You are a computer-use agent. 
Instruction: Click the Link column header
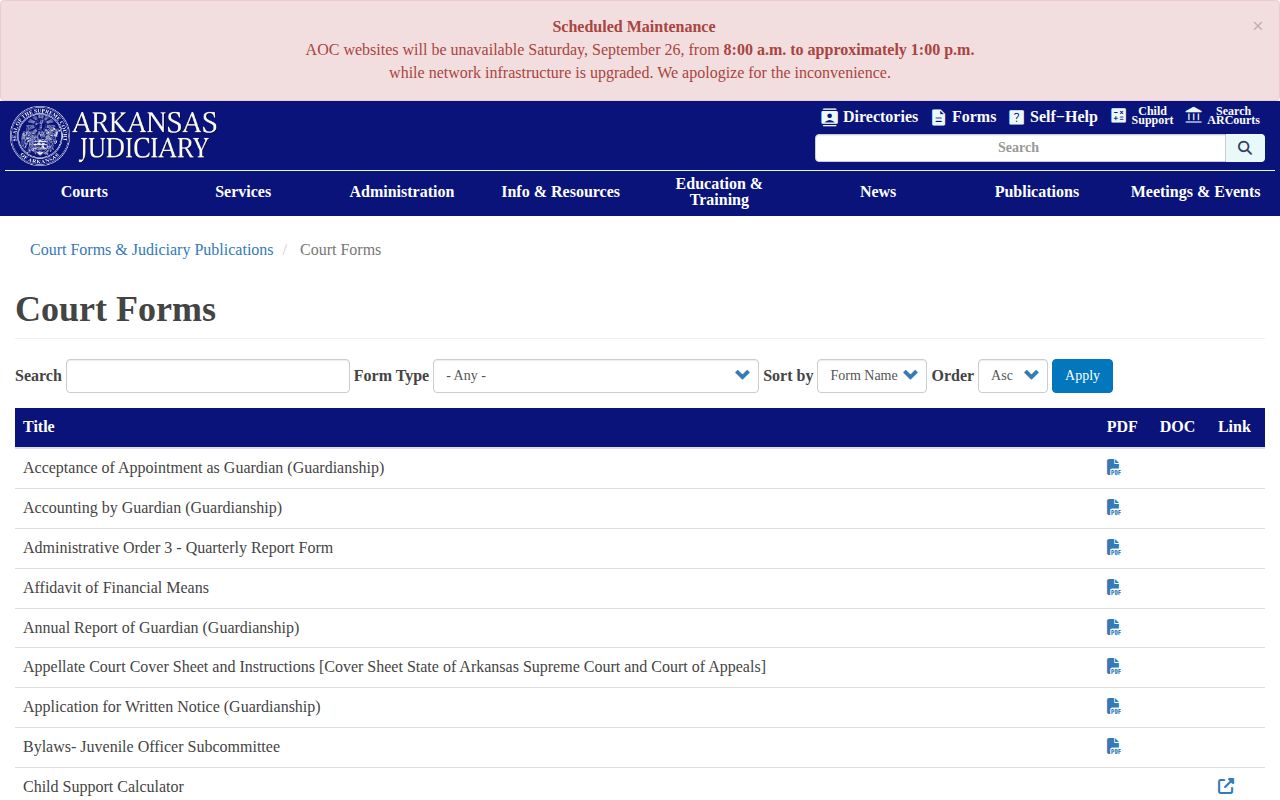click(1234, 427)
